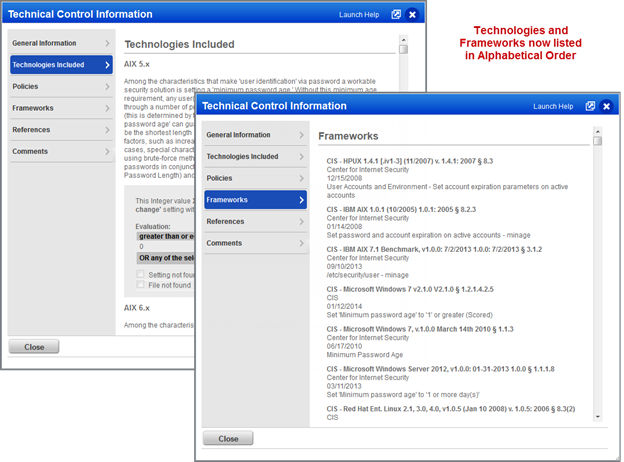Click 'Frameworks' pane heading
624x462 pixels.
(348, 136)
